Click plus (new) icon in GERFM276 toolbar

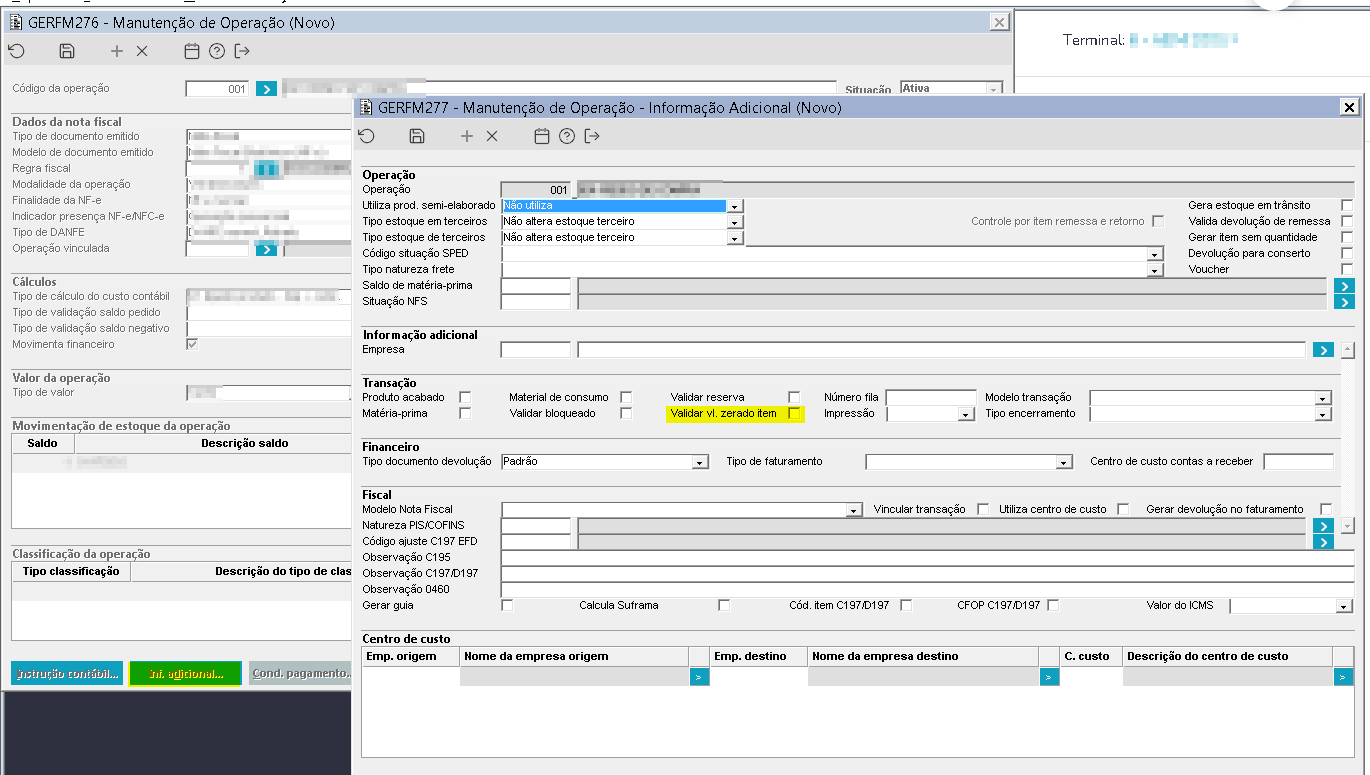(x=117, y=51)
